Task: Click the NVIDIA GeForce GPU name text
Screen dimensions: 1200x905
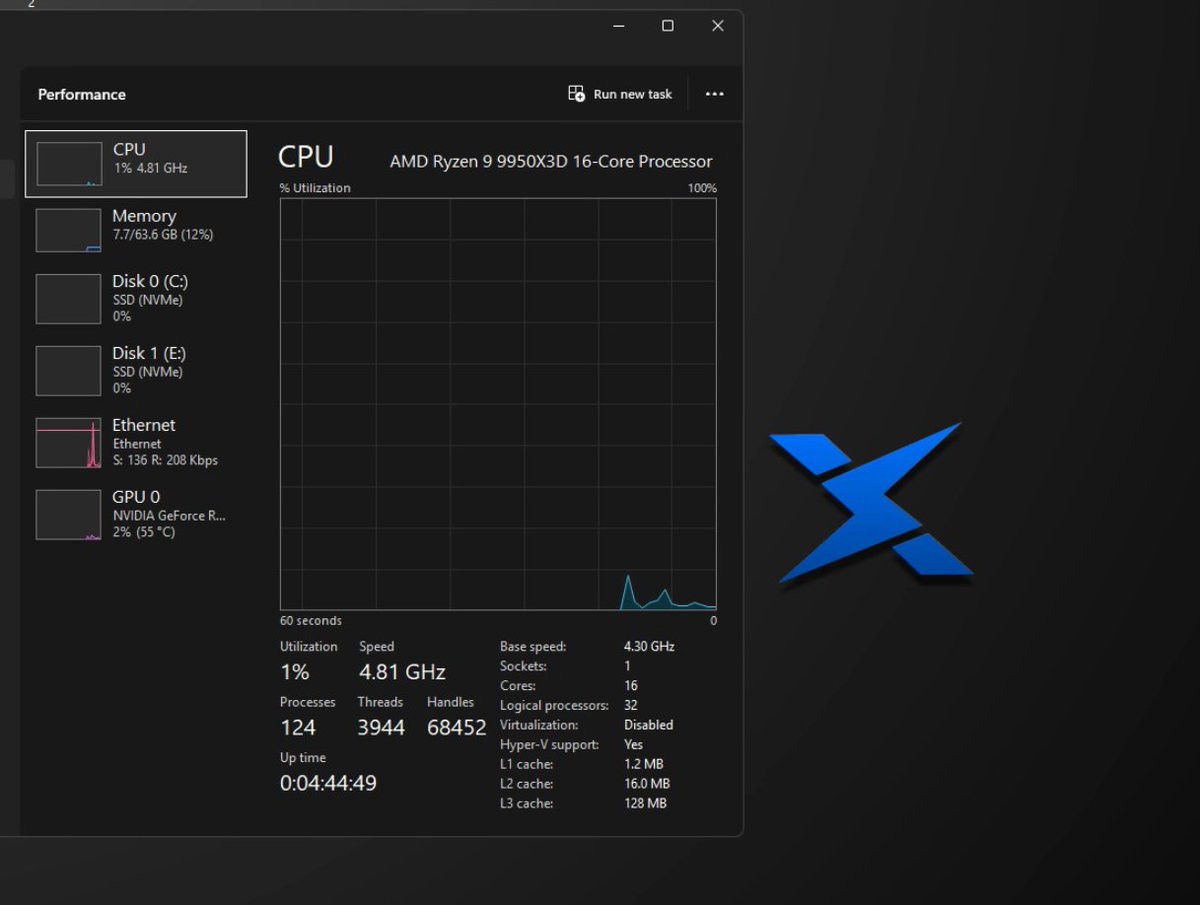Action: 169,516
